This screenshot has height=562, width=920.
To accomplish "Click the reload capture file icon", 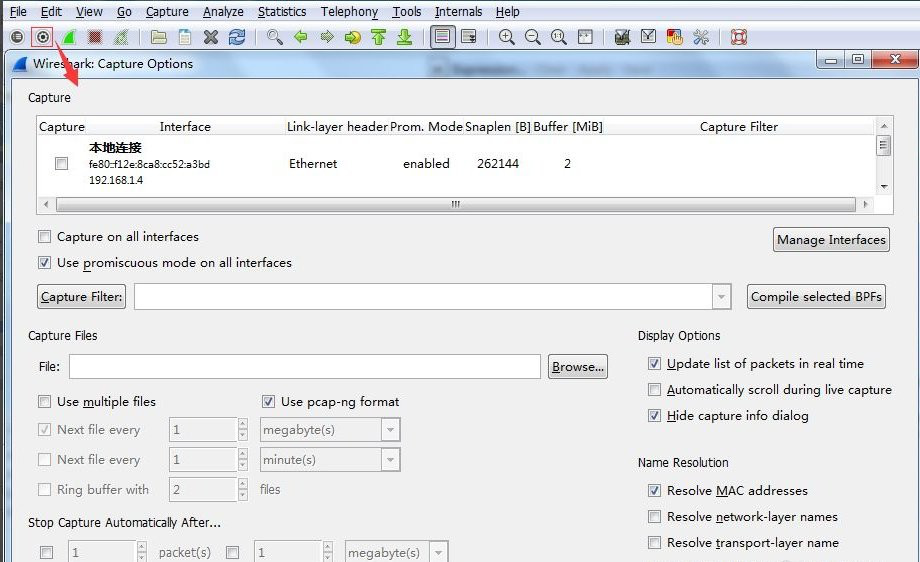I will [237, 37].
